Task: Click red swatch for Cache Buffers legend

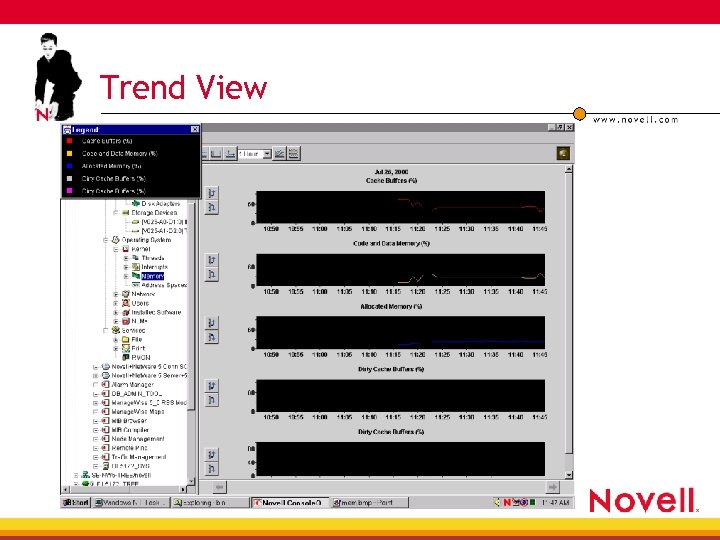Action: [x=70, y=141]
